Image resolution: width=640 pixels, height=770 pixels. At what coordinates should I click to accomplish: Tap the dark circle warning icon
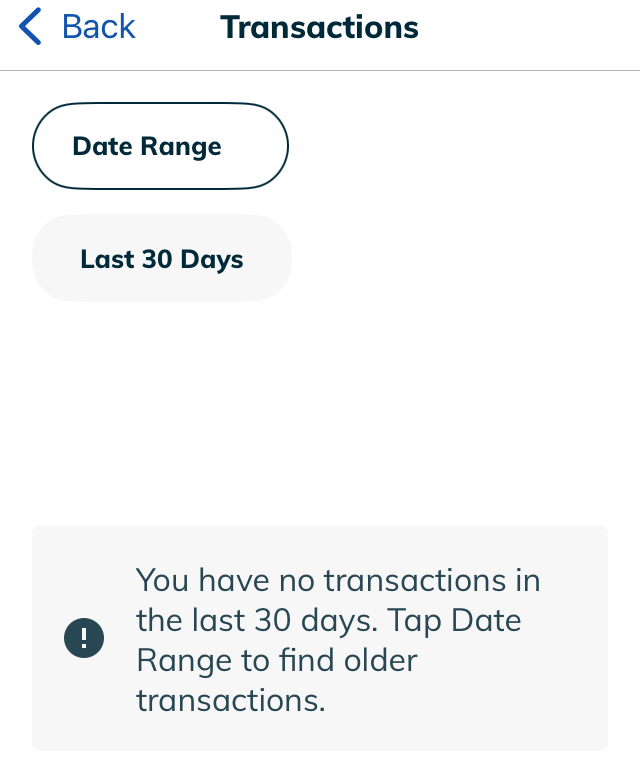[84, 639]
